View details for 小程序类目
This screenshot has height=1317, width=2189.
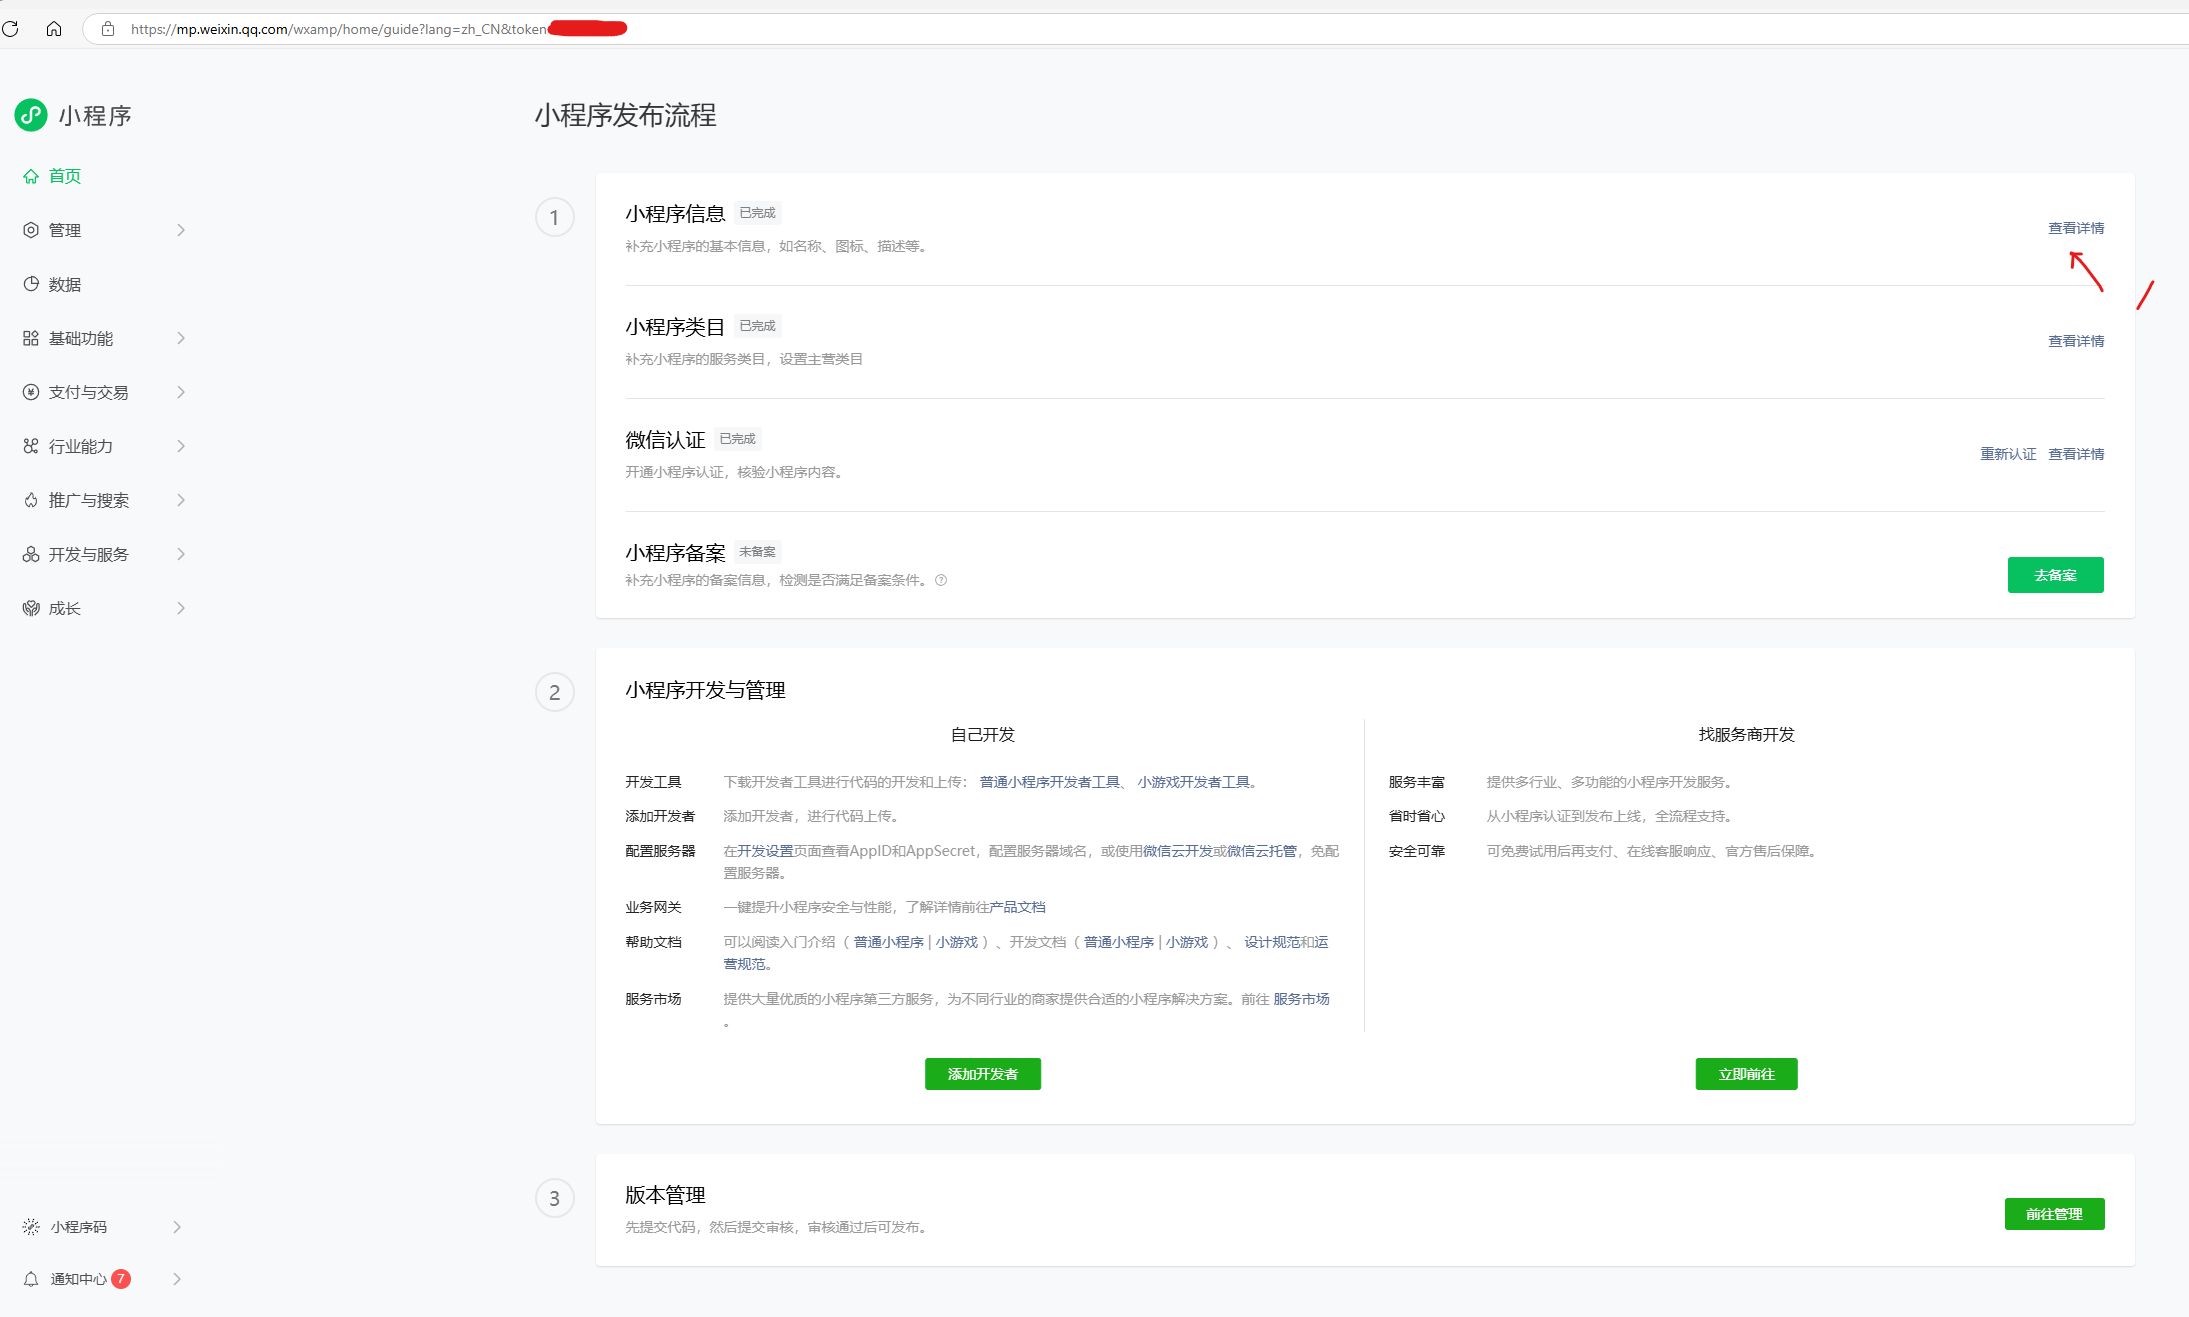(2076, 341)
